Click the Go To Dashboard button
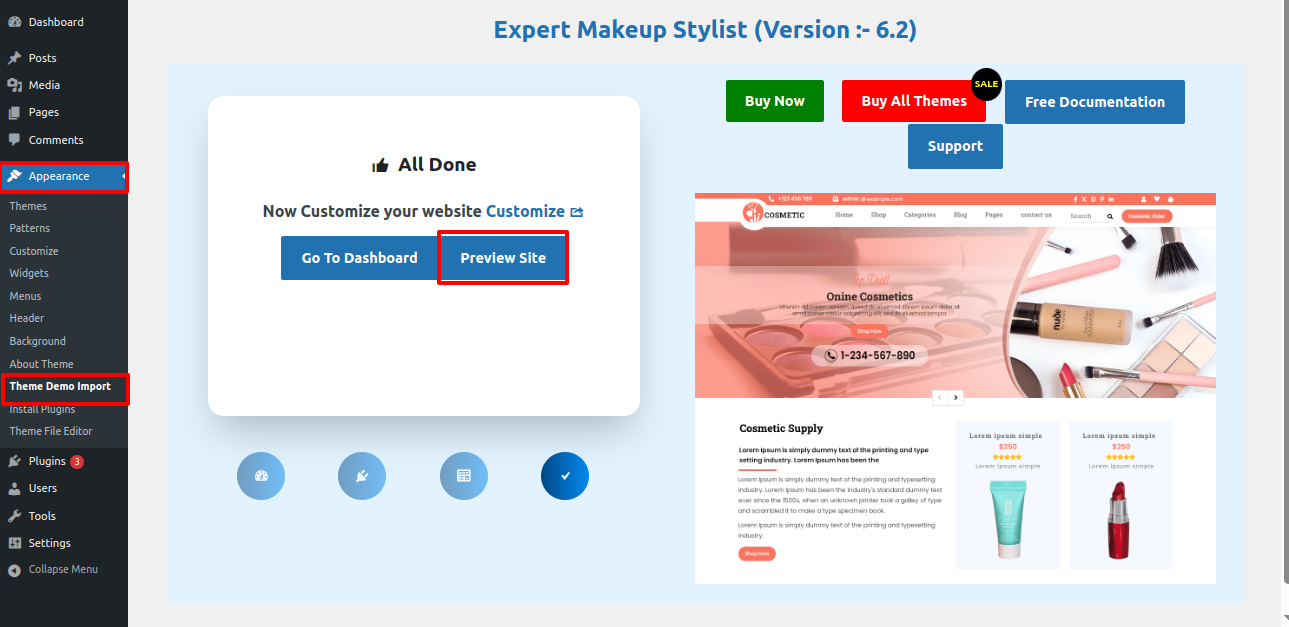Viewport: 1289px width, 627px height. click(360, 258)
